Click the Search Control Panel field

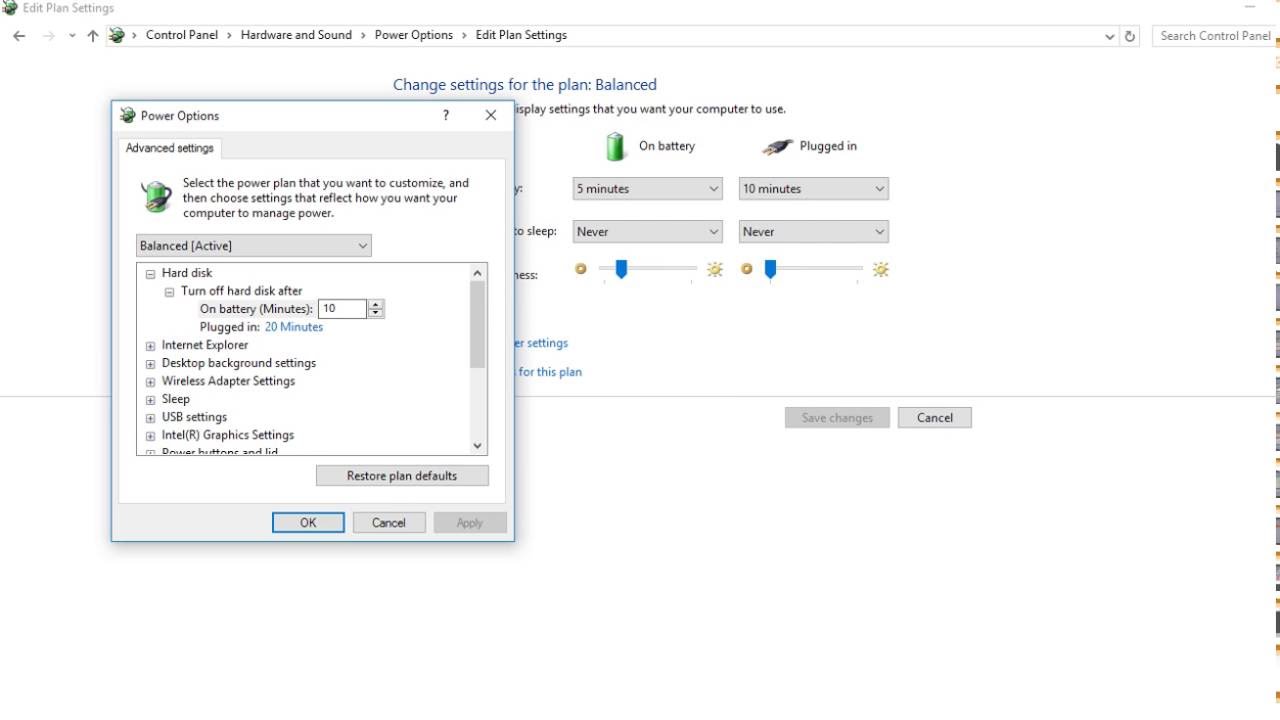point(1214,36)
